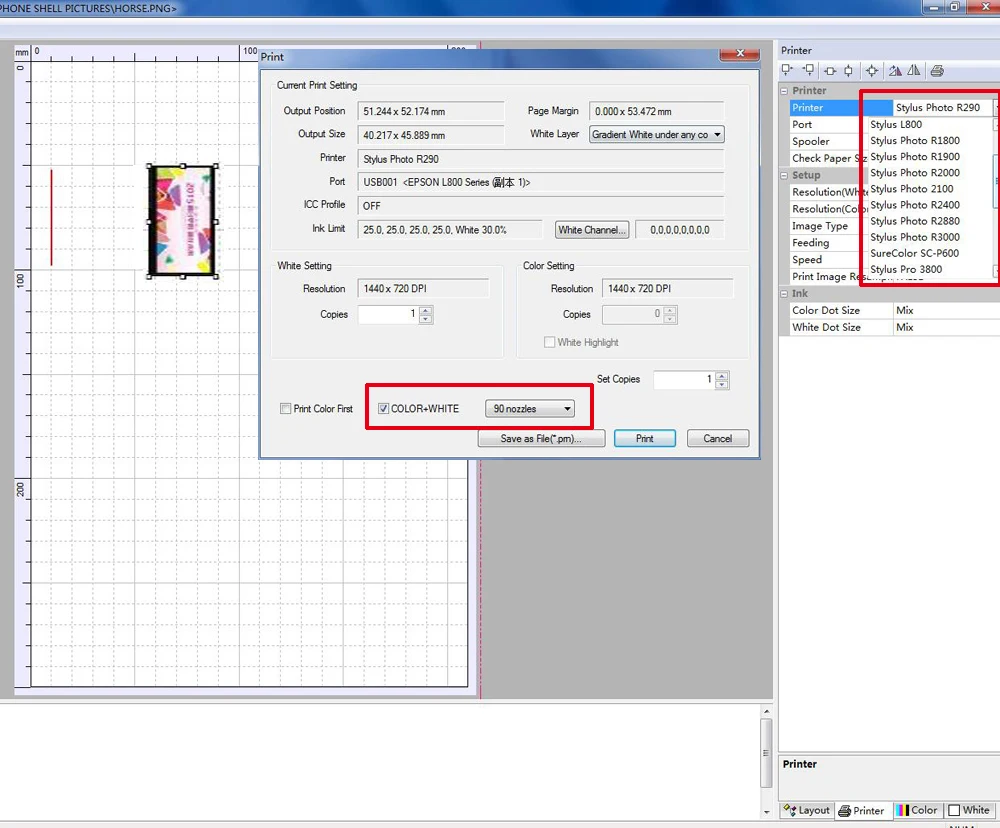Click the Print button

point(644,438)
